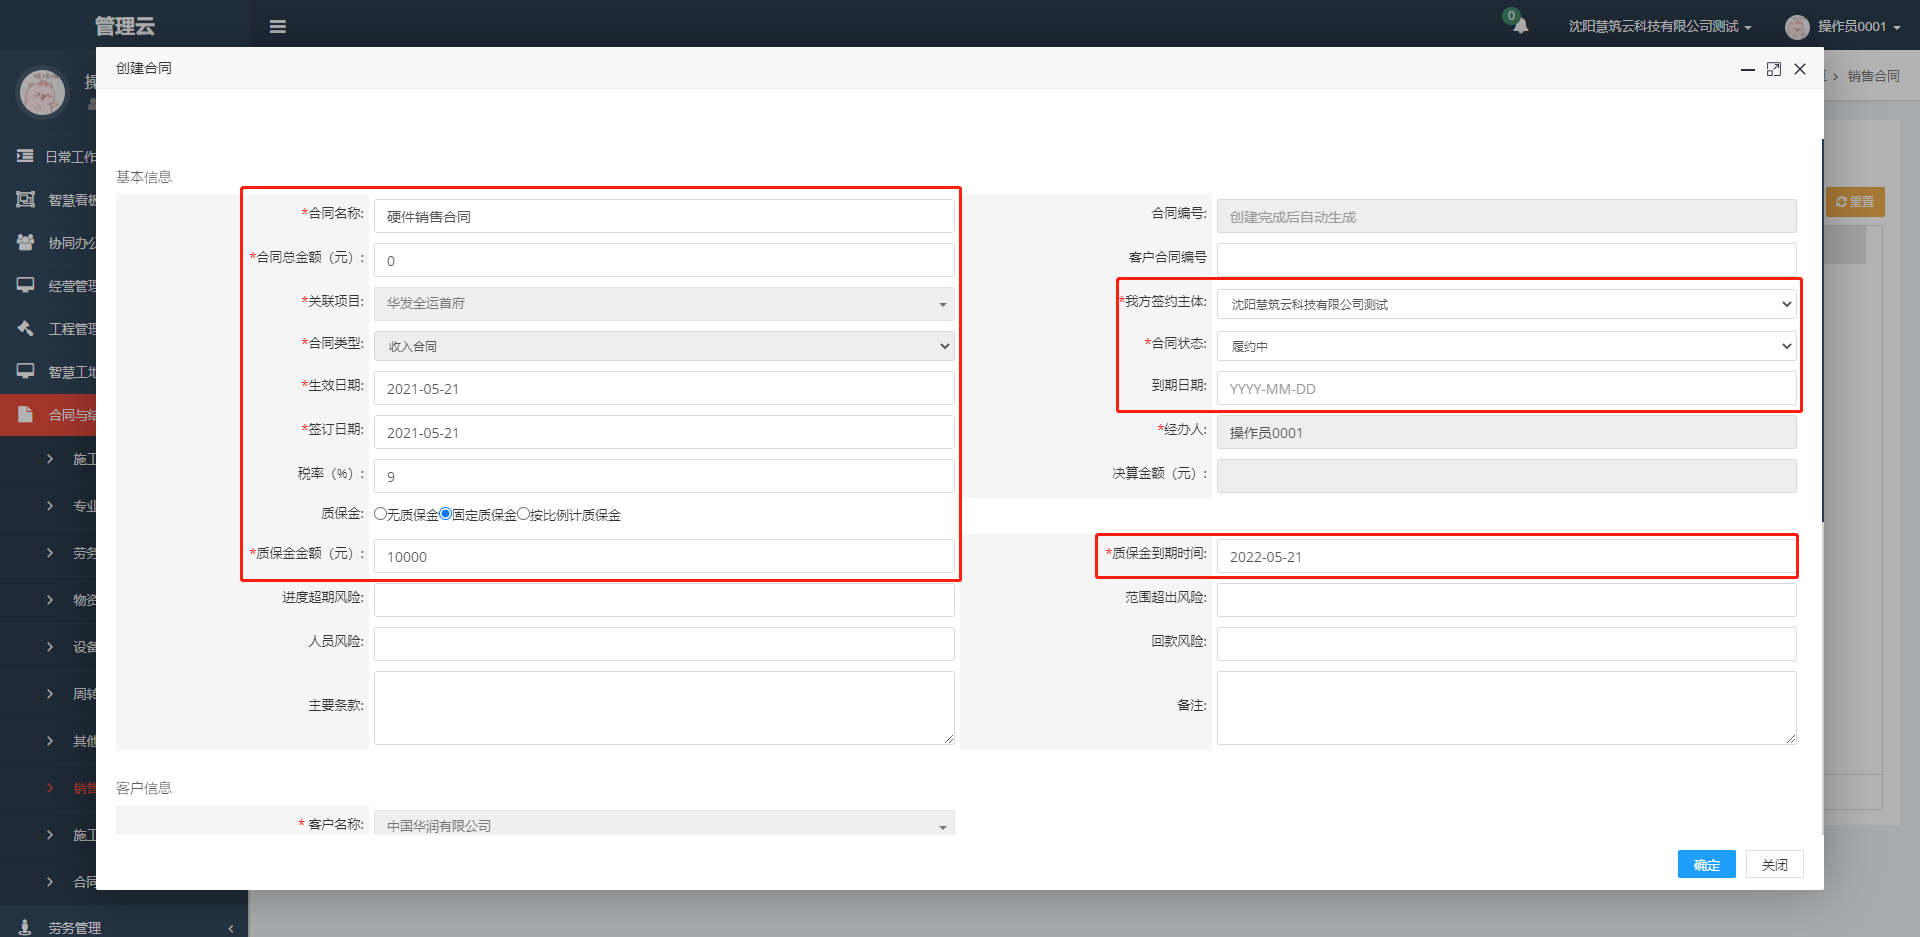Open the 劳务管理 sidebar icon
Image resolution: width=1920 pixels, height=937 pixels.
pyautogui.click(x=26, y=927)
